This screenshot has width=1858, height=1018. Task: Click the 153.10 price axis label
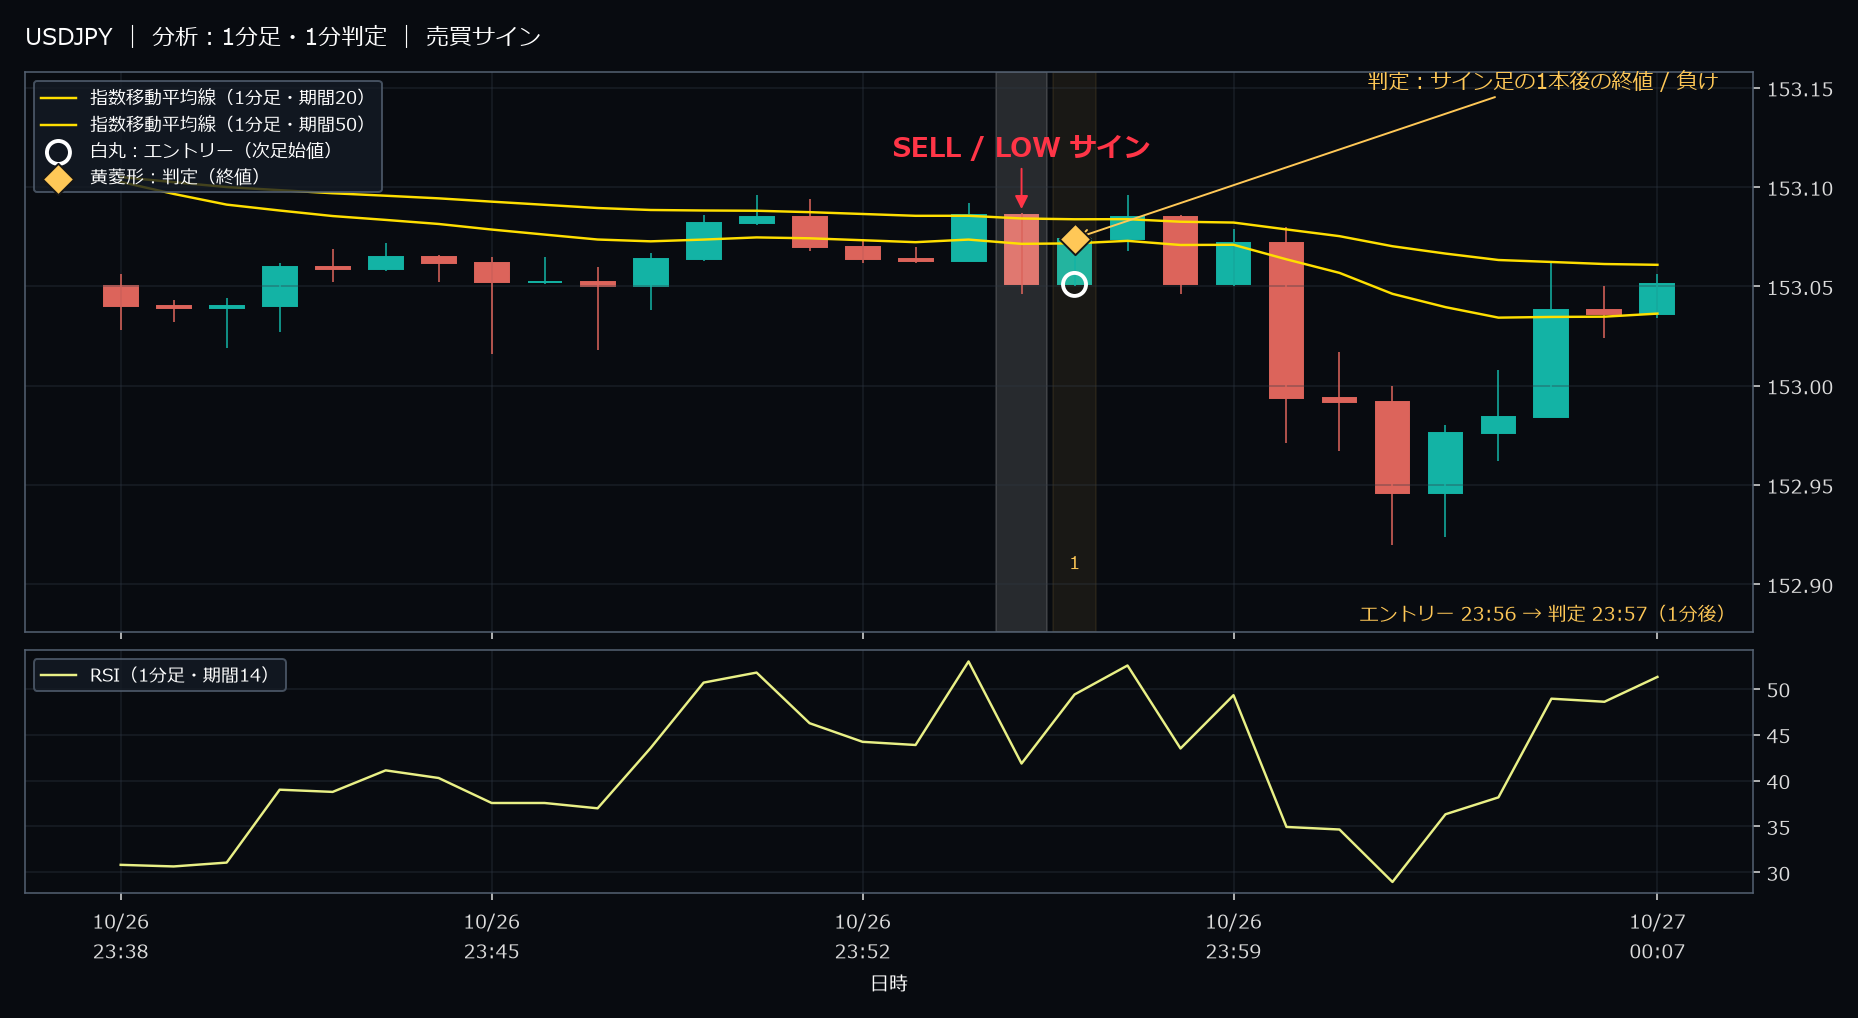click(1800, 189)
